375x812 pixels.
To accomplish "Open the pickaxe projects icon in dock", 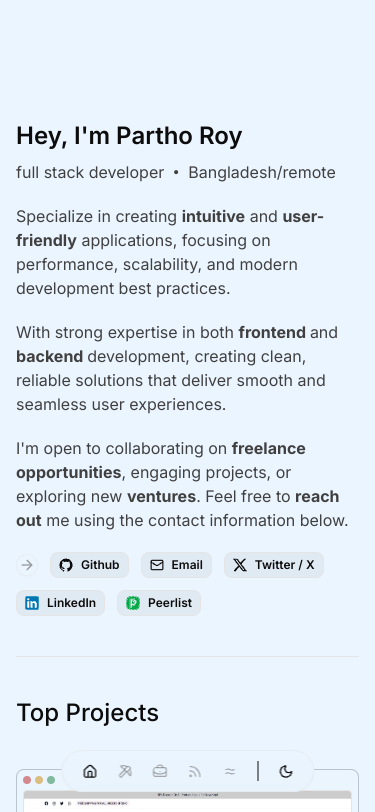I will tap(125, 772).
